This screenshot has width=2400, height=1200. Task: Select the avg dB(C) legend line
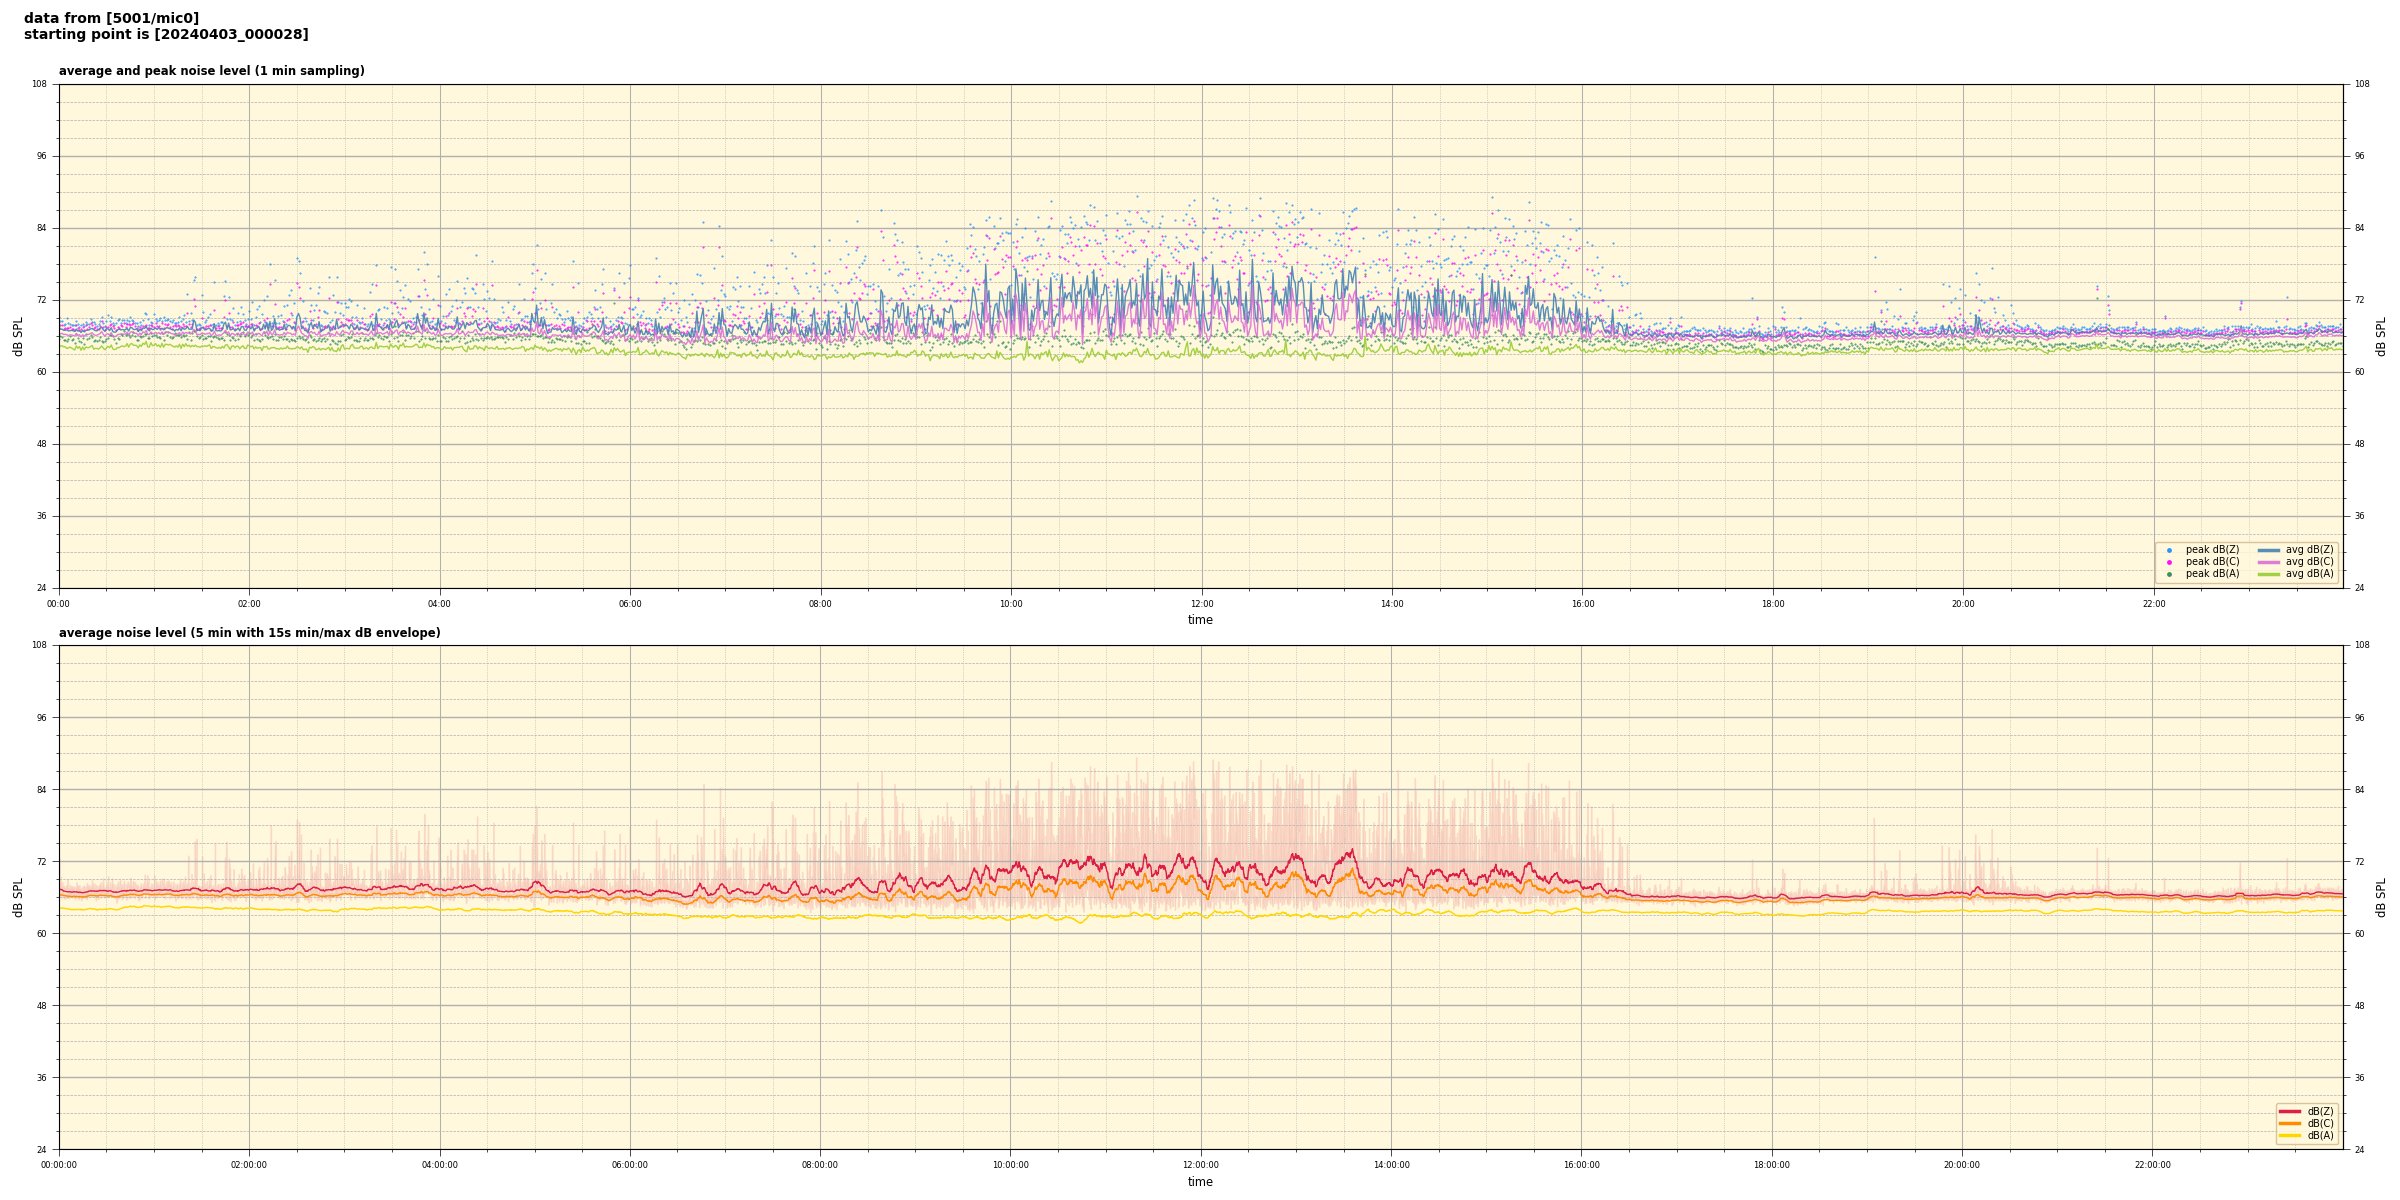[x=2269, y=562]
